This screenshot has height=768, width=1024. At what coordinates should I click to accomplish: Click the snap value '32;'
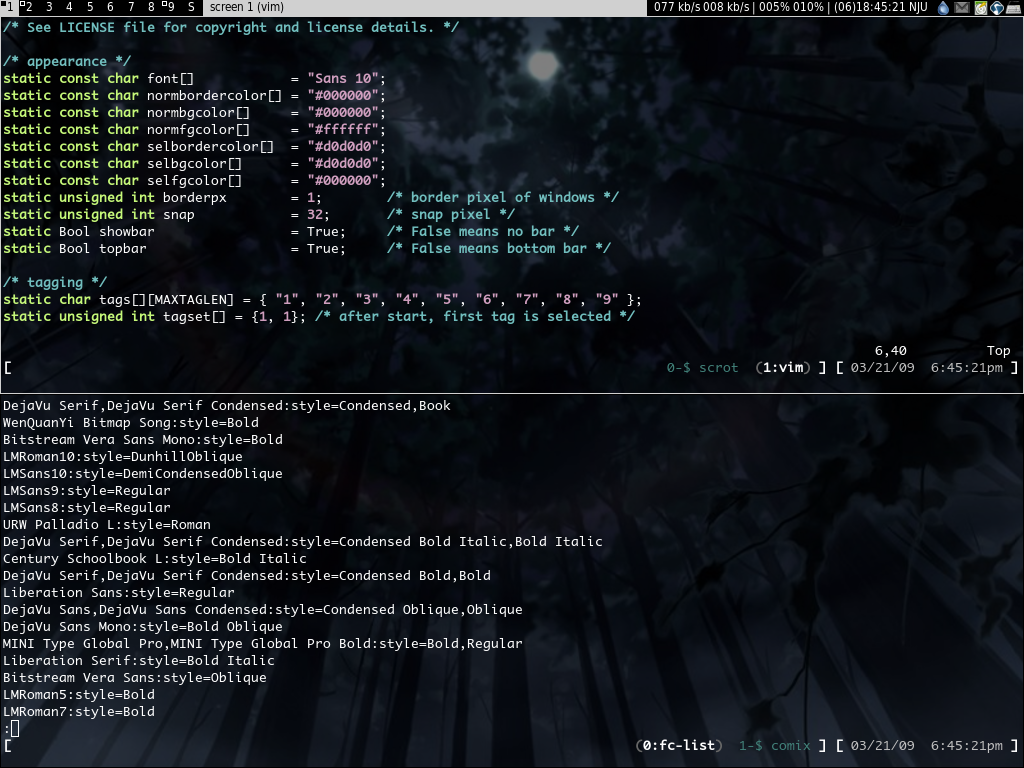(318, 214)
